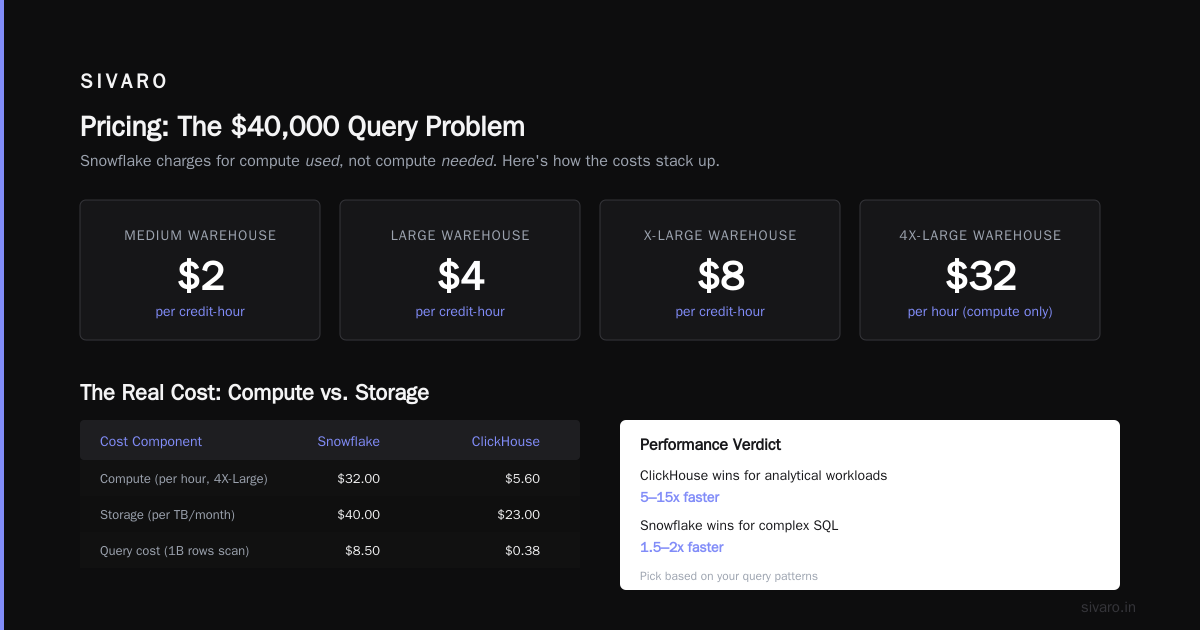Image resolution: width=1200 pixels, height=630 pixels.
Task: Click the $8.50 Snowflake query cost cell
Action: pyautogui.click(x=363, y=551)
